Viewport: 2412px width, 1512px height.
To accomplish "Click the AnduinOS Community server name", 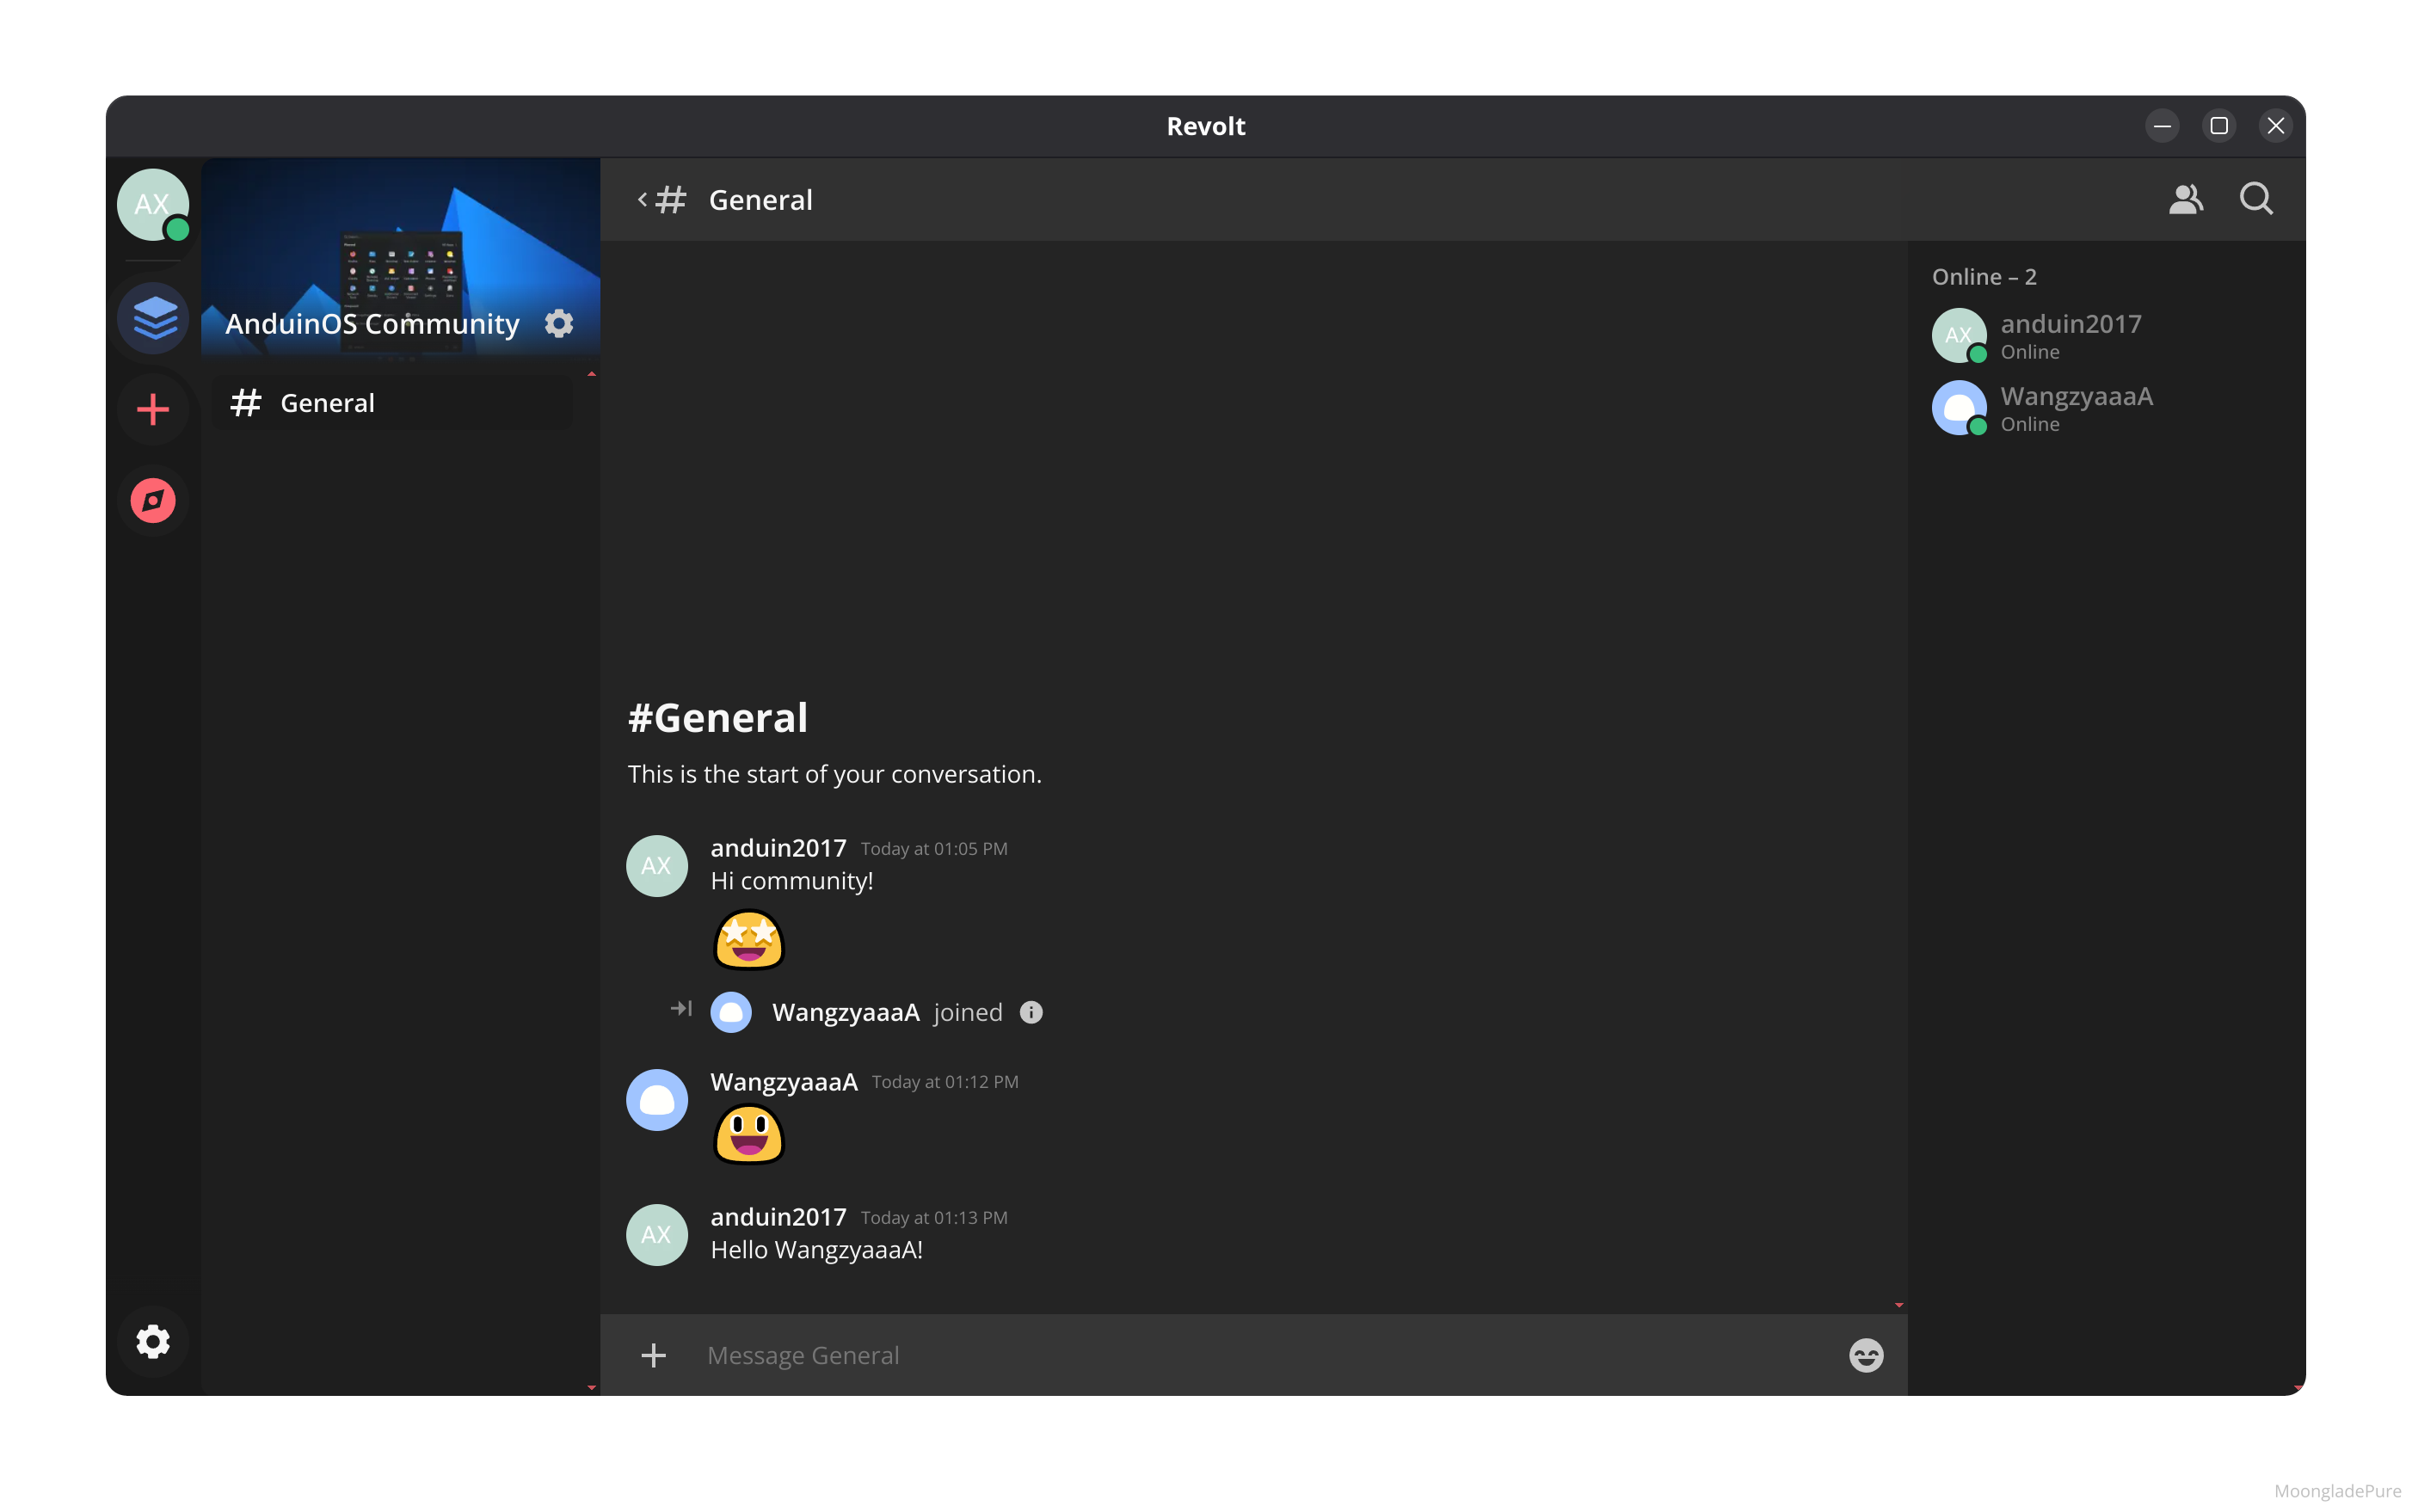I will pos(372,324).
